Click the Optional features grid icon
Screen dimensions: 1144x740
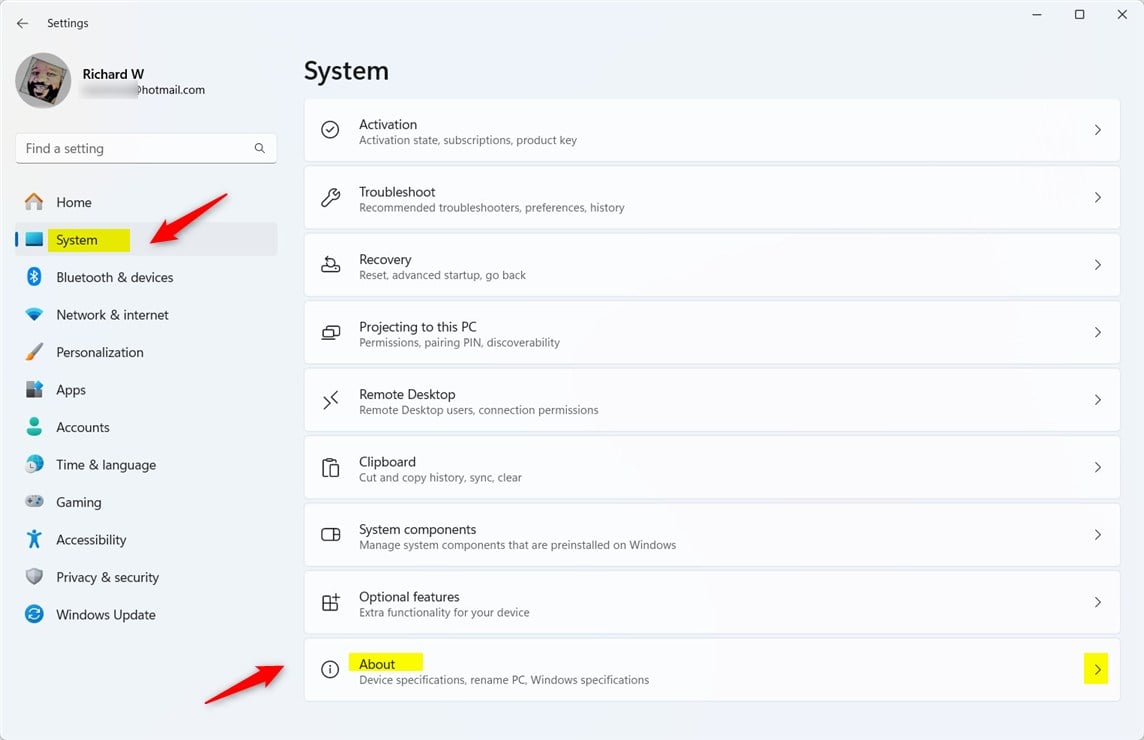pyautogui.click(x=330, y=602)
